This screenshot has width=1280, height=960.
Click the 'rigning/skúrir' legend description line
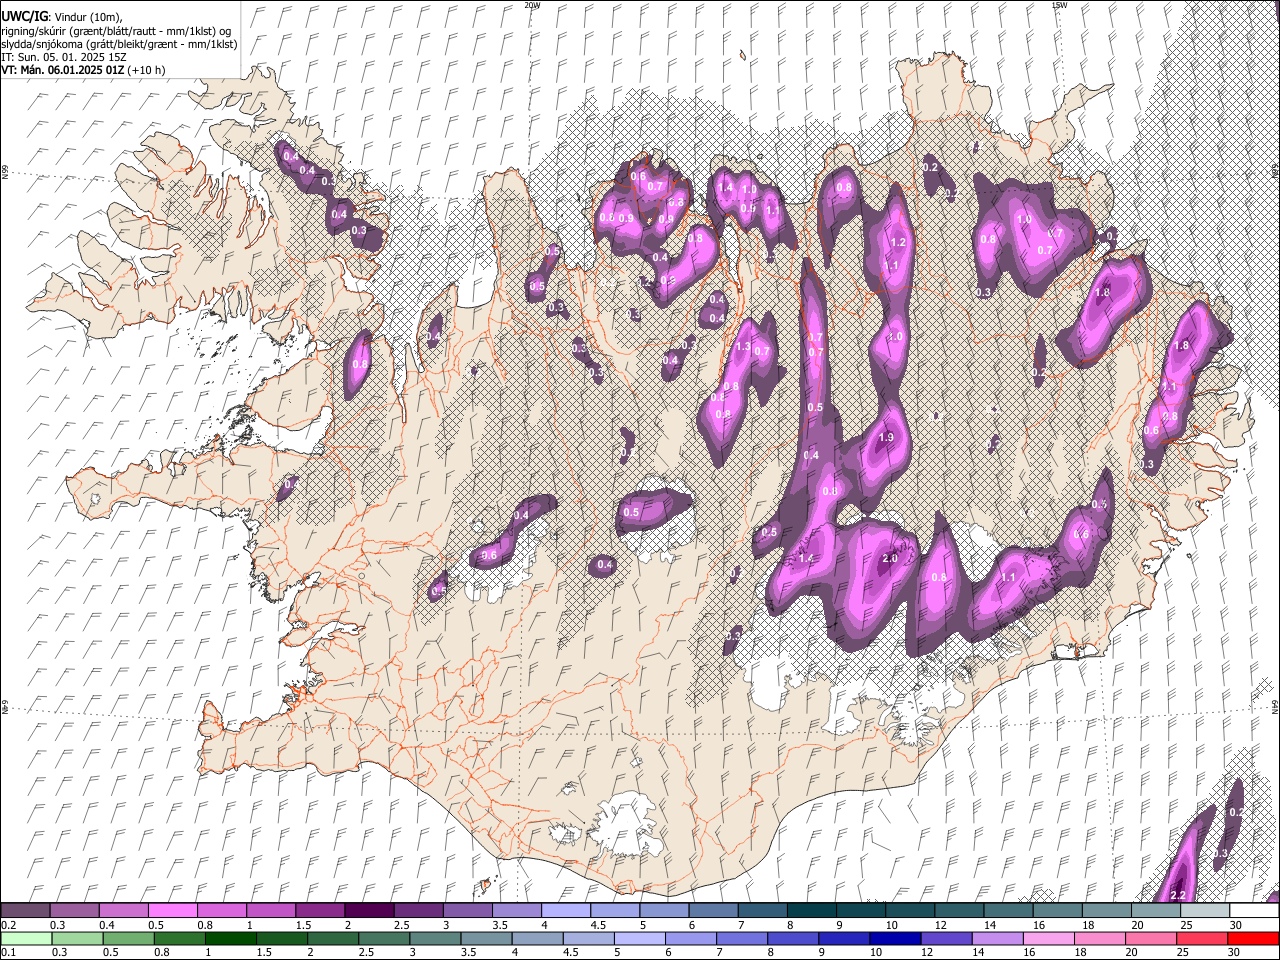(117, 31)
